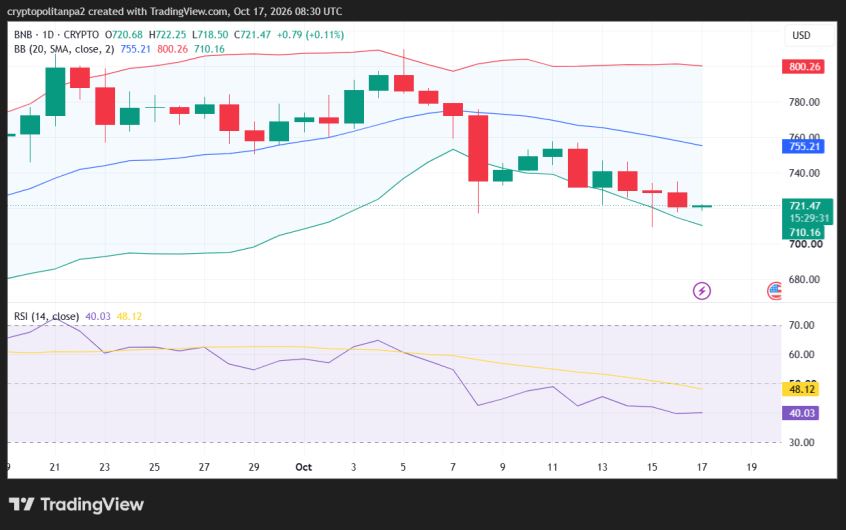Viewport: 846px width, 530px height.
Task: Click the close value C721.47
Action: point(253,35)
